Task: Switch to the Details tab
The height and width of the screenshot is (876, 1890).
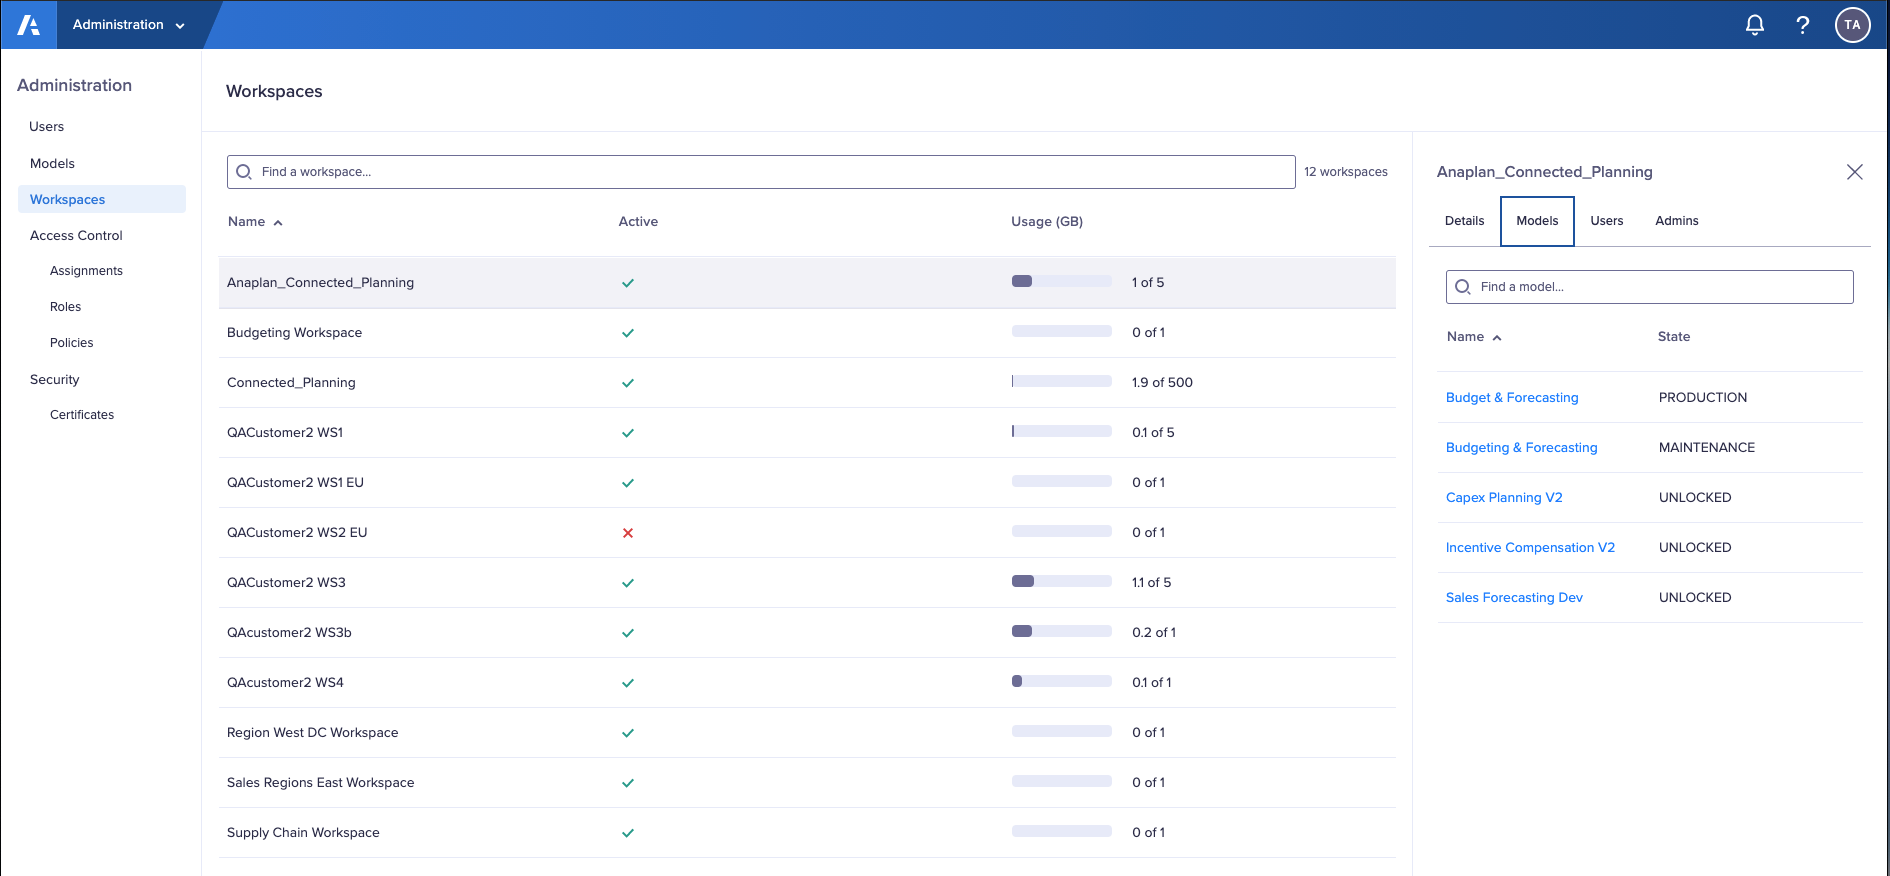Action: (1464, 221)
